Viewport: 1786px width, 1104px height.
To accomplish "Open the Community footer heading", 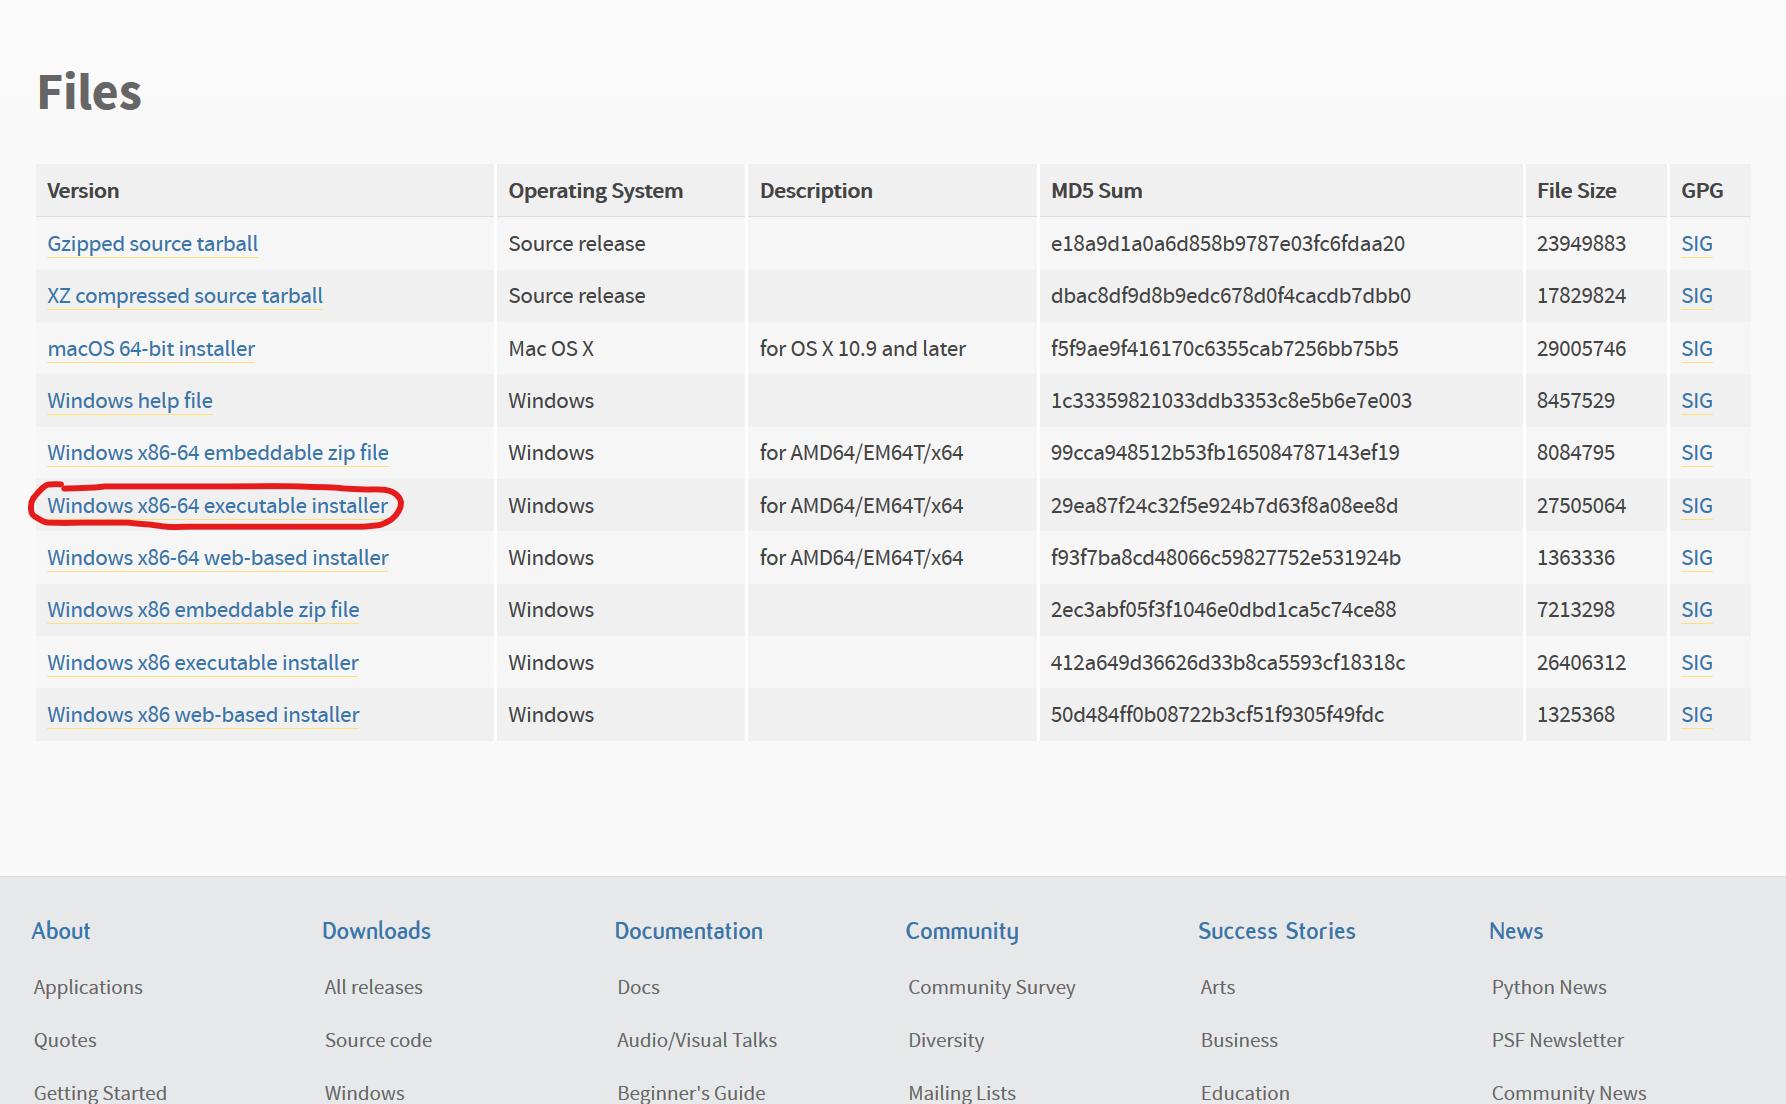I will click(x=962, y=931).
